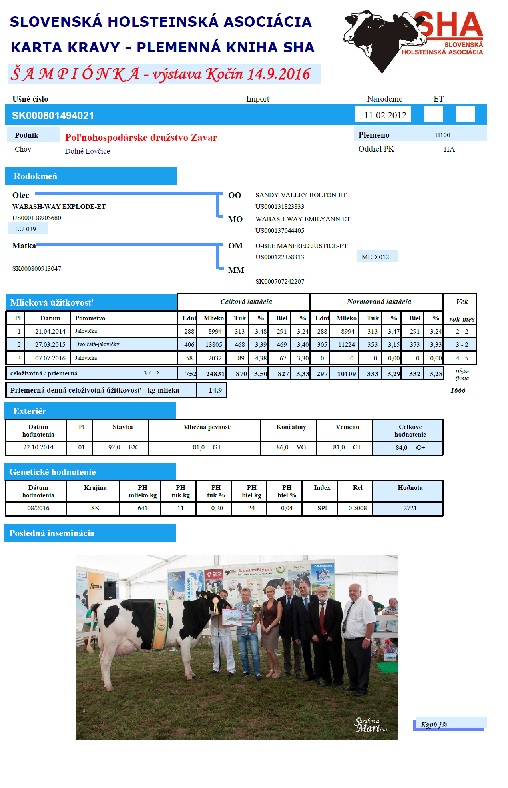
Task: Open the Rodokmeň section header
Action: click(91, 176)
